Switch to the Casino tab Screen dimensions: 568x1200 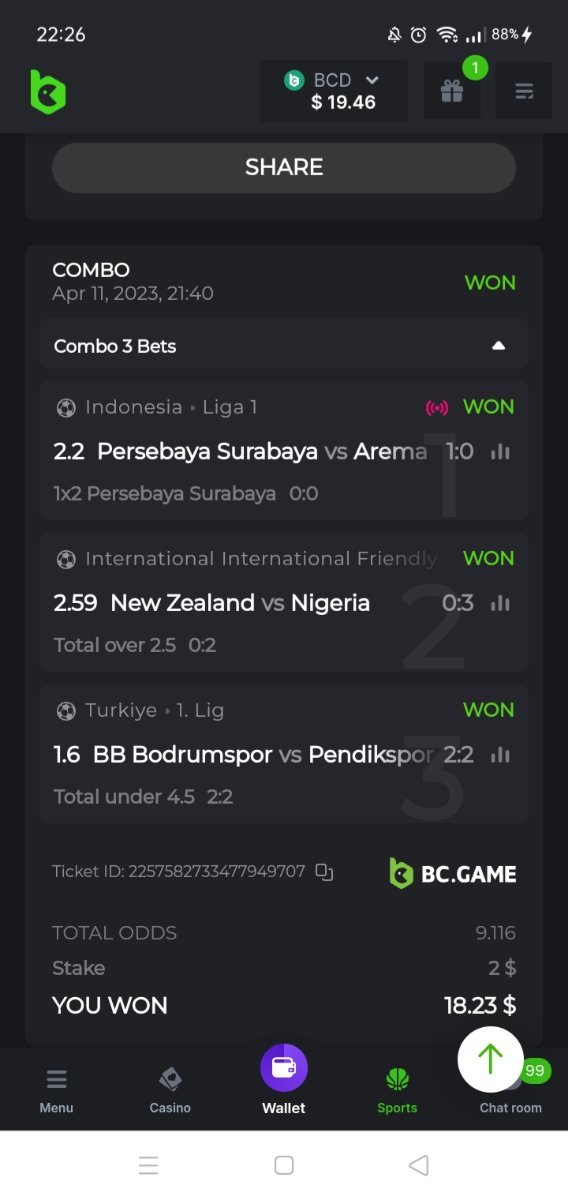[170, 1090]
